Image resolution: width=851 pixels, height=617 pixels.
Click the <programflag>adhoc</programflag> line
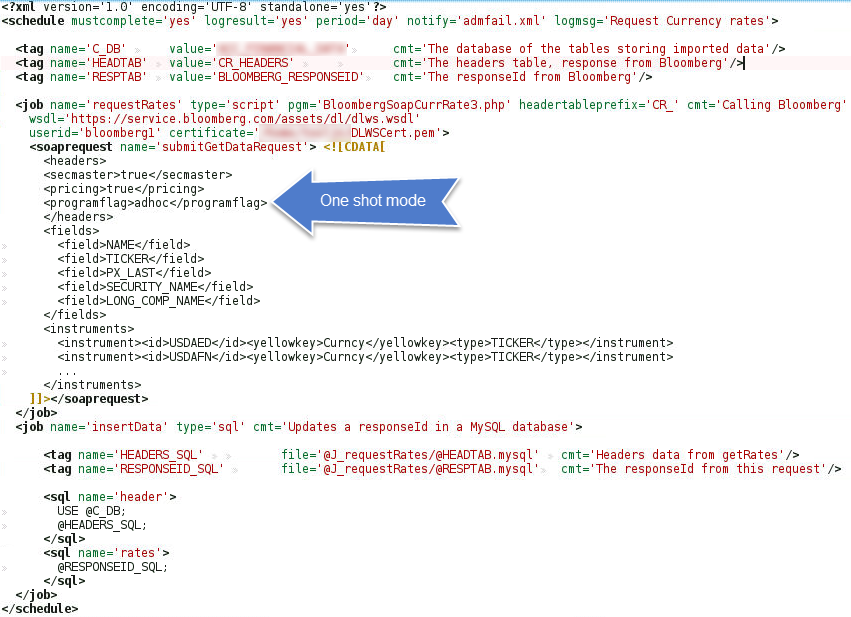(x=155, y=203)
